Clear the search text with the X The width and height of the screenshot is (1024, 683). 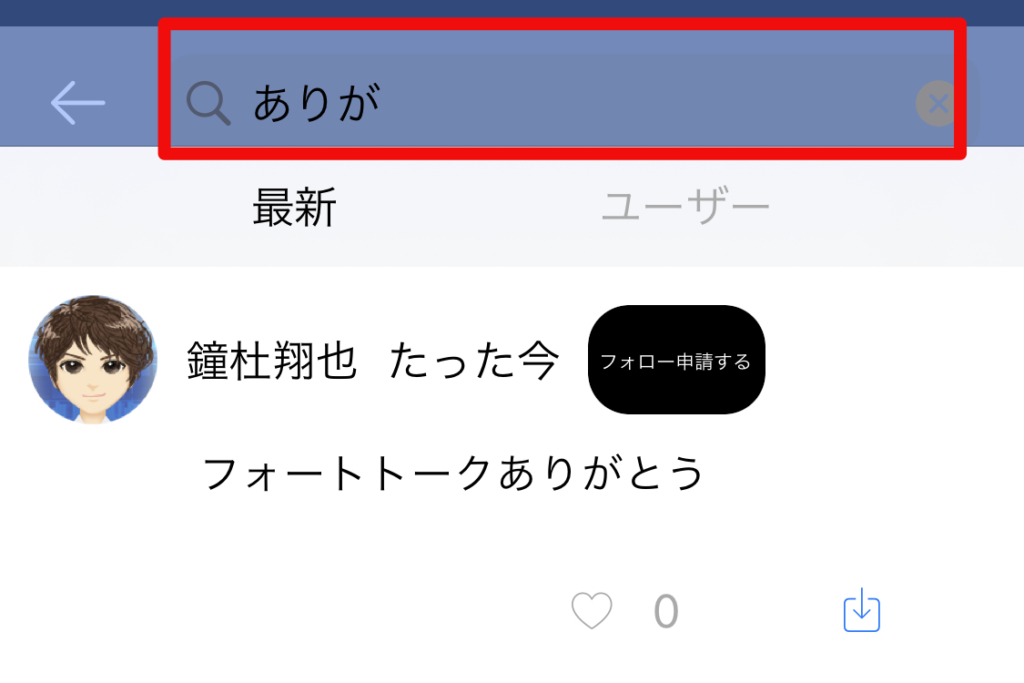click(x=938, y=103)
